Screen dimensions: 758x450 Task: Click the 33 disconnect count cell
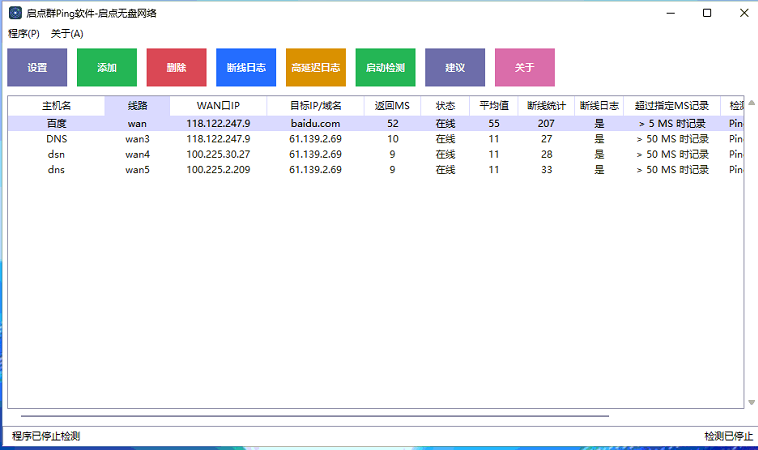click(546, 170)
